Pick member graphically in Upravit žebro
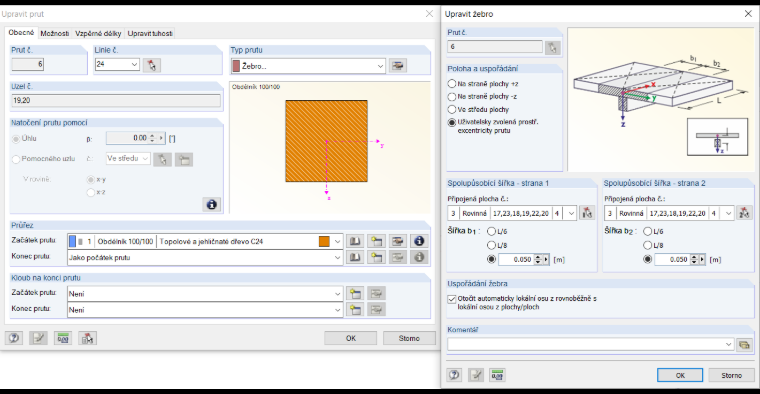 (x=553, y=47)
